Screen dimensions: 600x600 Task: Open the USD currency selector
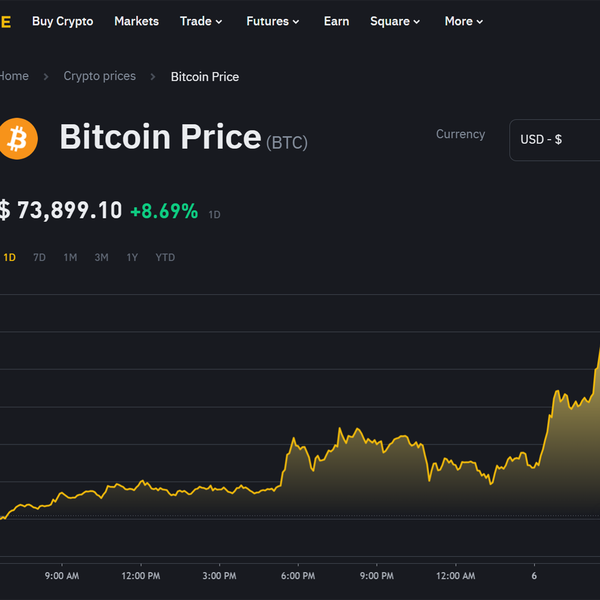556,140
